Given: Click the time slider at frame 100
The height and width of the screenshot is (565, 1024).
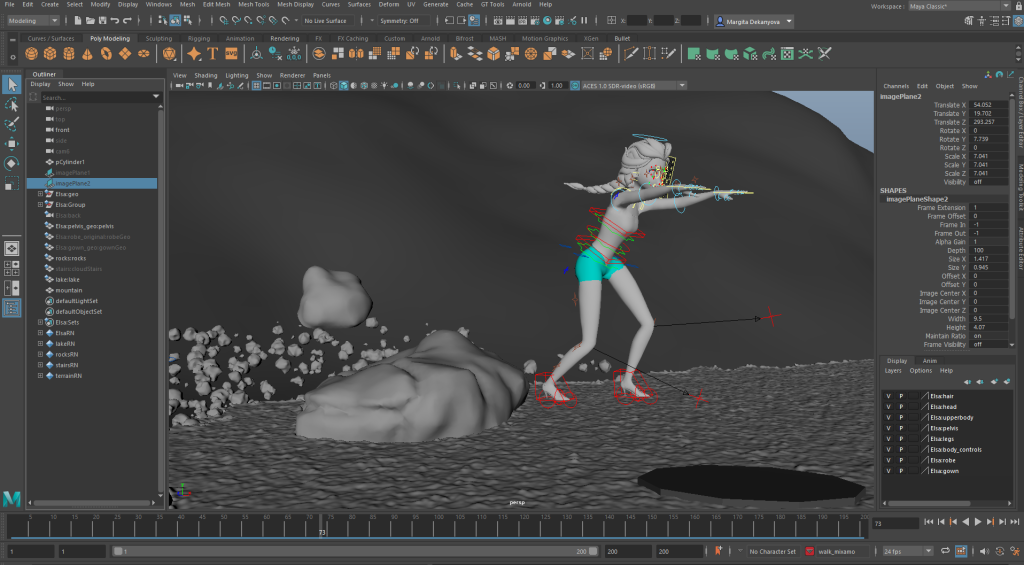Looking at the screenshot, I should click(439, 525).
